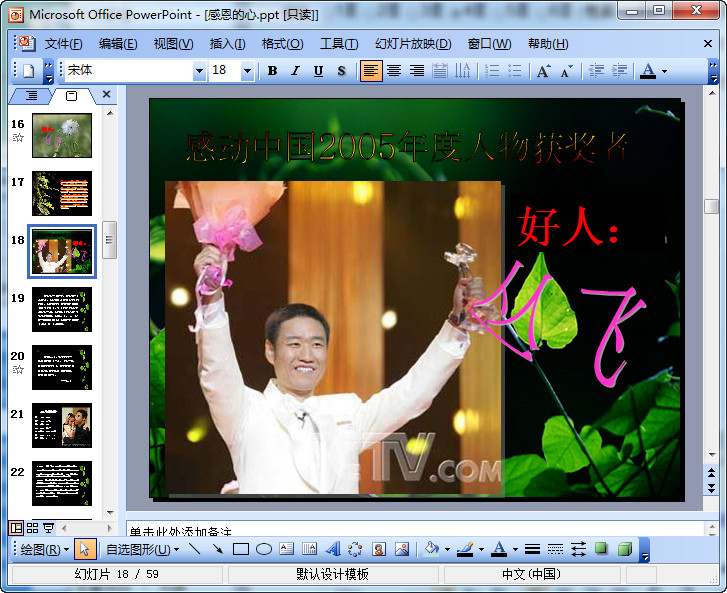Decrease the font size
Image resolution: width=727 pixels, height=593 pixels.
567,71
